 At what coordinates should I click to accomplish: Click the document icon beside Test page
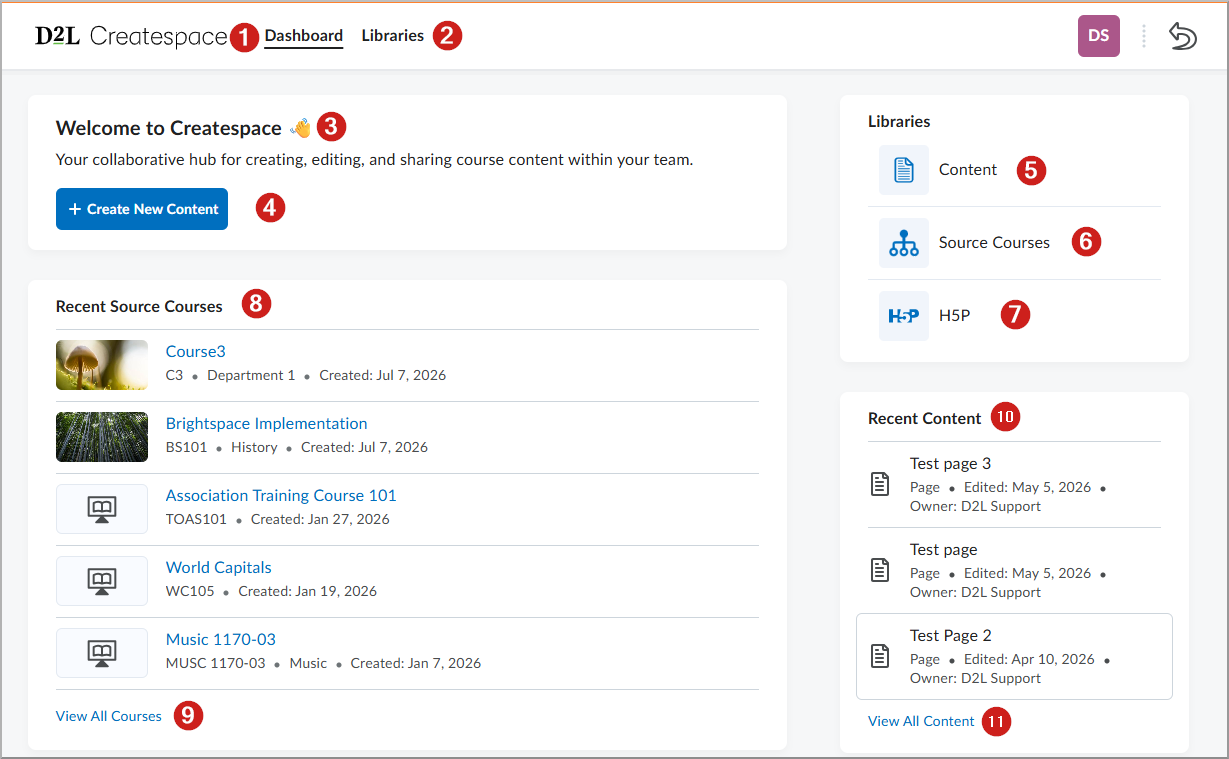pyautogui.click(x=880, y=570)
